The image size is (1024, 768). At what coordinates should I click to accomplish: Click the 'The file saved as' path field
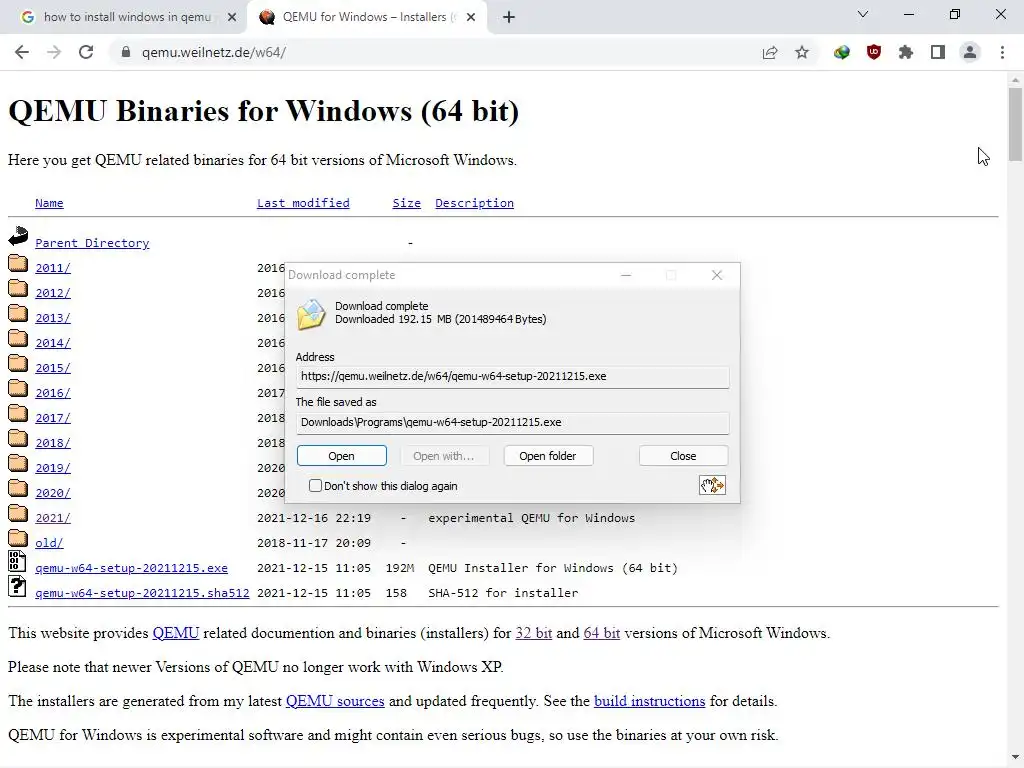pos(513,423)
